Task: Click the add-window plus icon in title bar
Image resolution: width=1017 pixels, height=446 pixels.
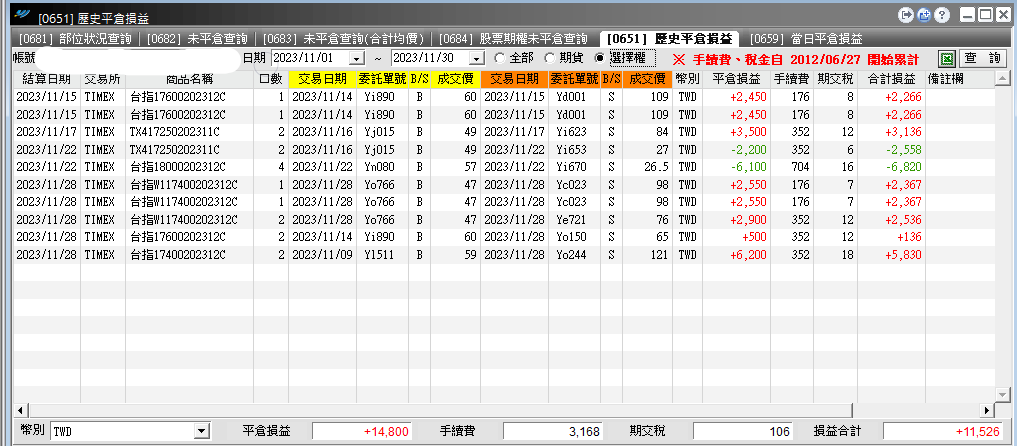Action: (924, 14)
